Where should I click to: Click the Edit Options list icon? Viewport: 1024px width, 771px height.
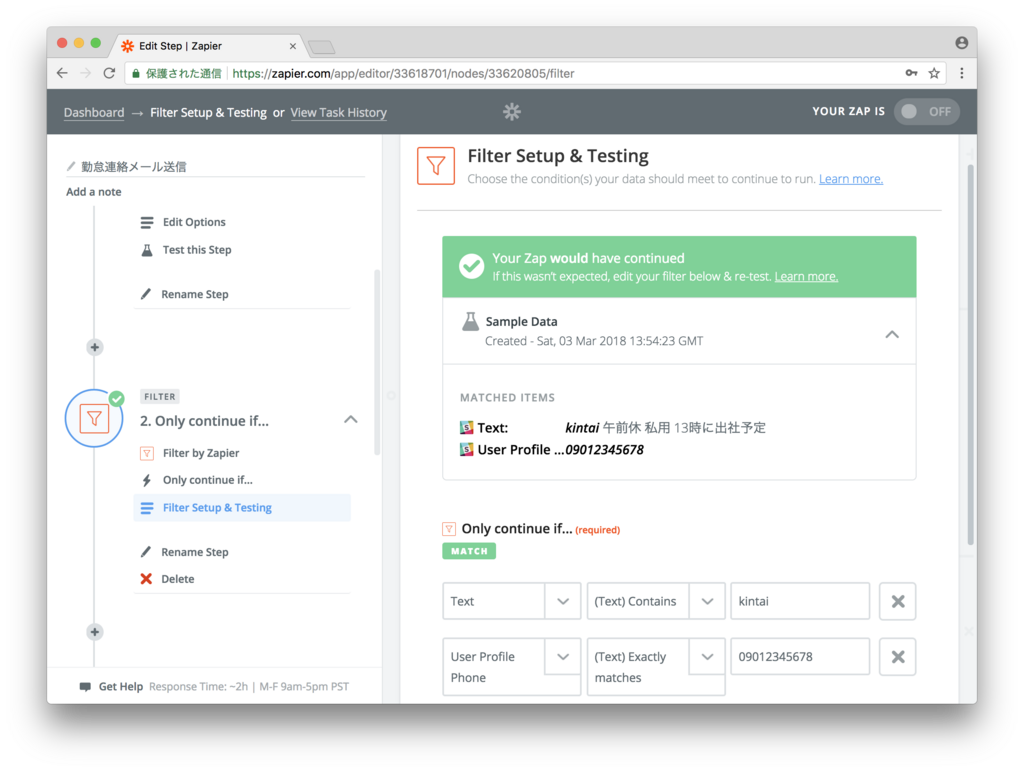[147, 223]
